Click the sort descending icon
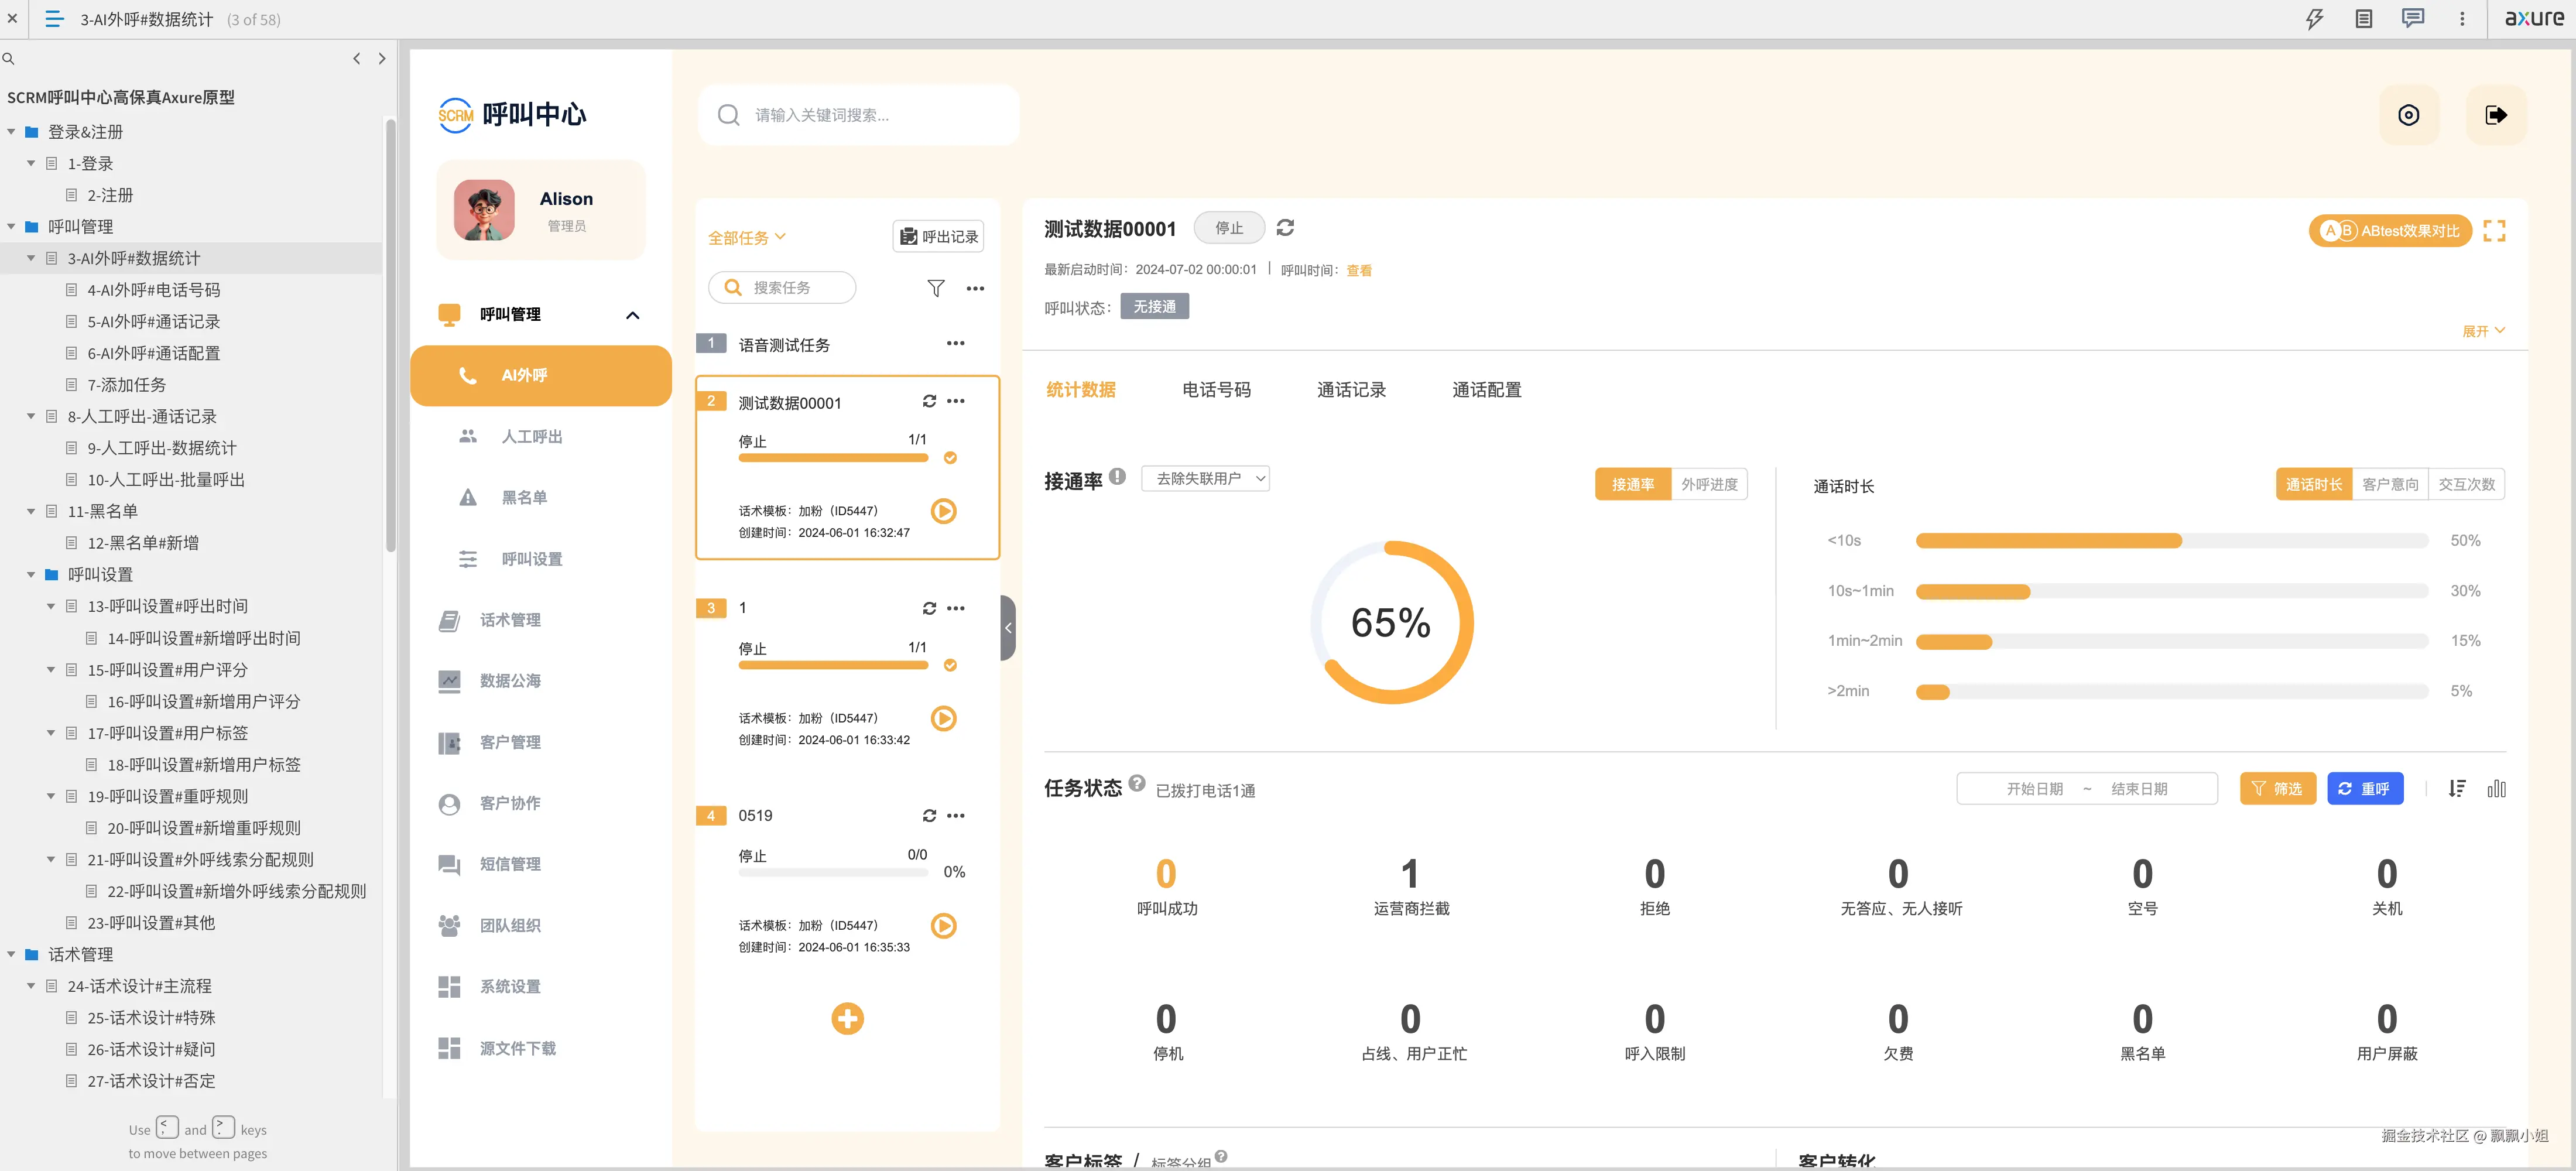The width and height of the screenshot is (2576, 1171). coord(2457,788)
